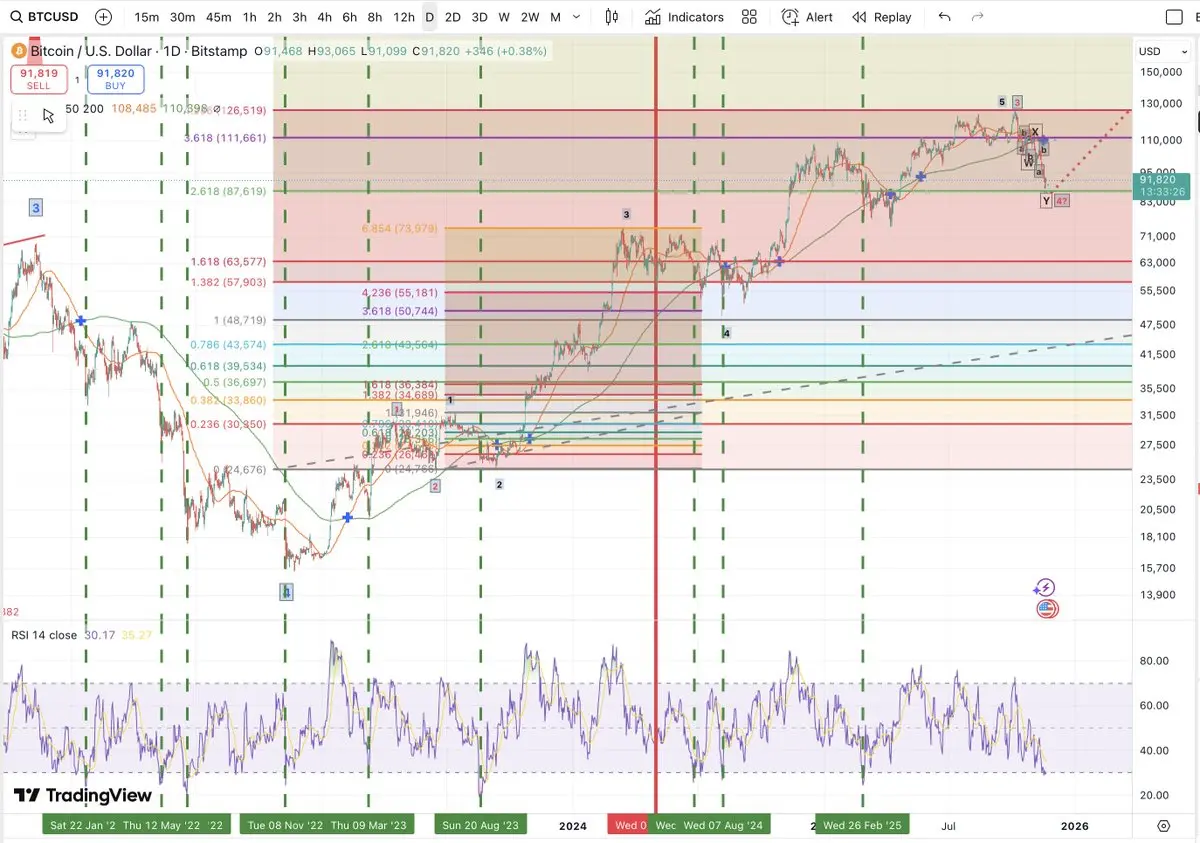The height and width of the screenshot is (843, 1200).
Task: Click the Wed 07 Aug '24 date label
Action: click(x=723, y=826)
